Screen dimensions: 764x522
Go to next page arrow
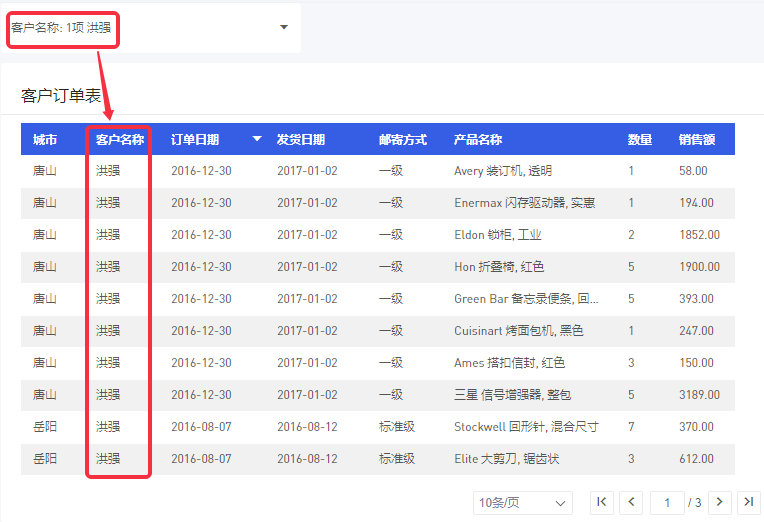point(719,502)
